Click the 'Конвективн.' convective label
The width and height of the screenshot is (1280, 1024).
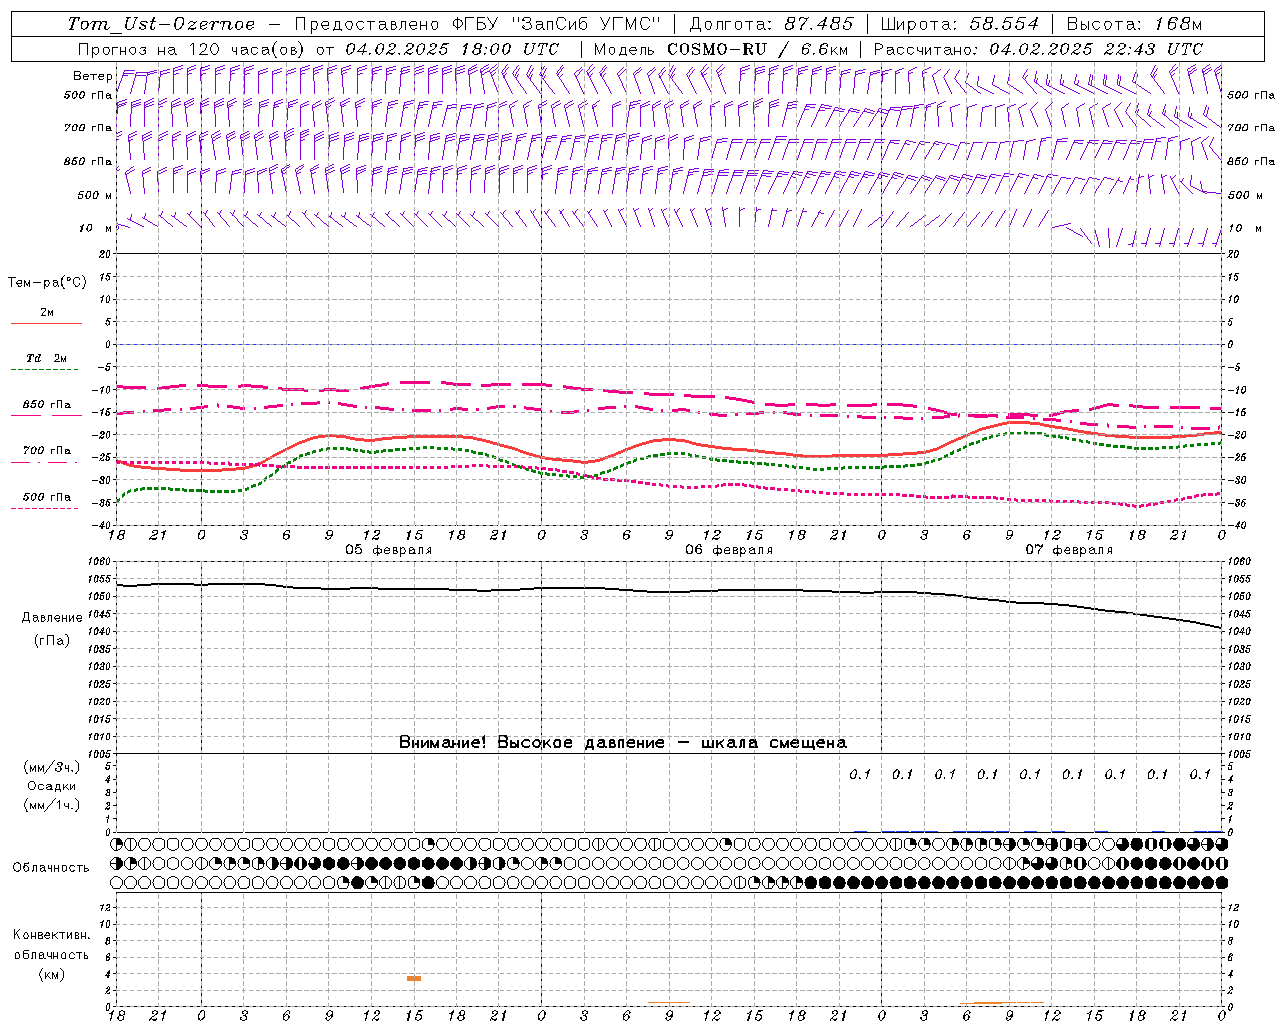[52, 935]
